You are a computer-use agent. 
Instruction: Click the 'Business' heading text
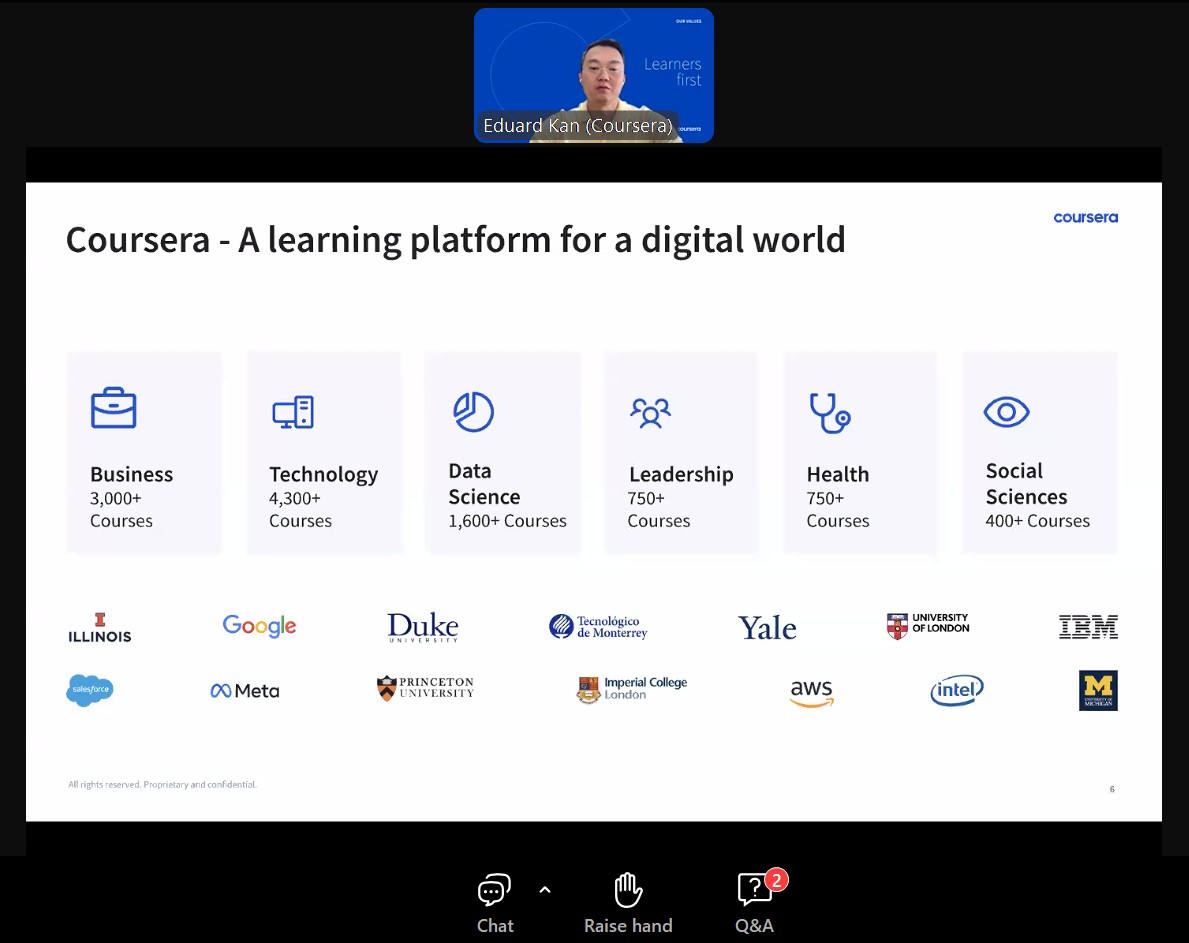(x=131, y=475)
